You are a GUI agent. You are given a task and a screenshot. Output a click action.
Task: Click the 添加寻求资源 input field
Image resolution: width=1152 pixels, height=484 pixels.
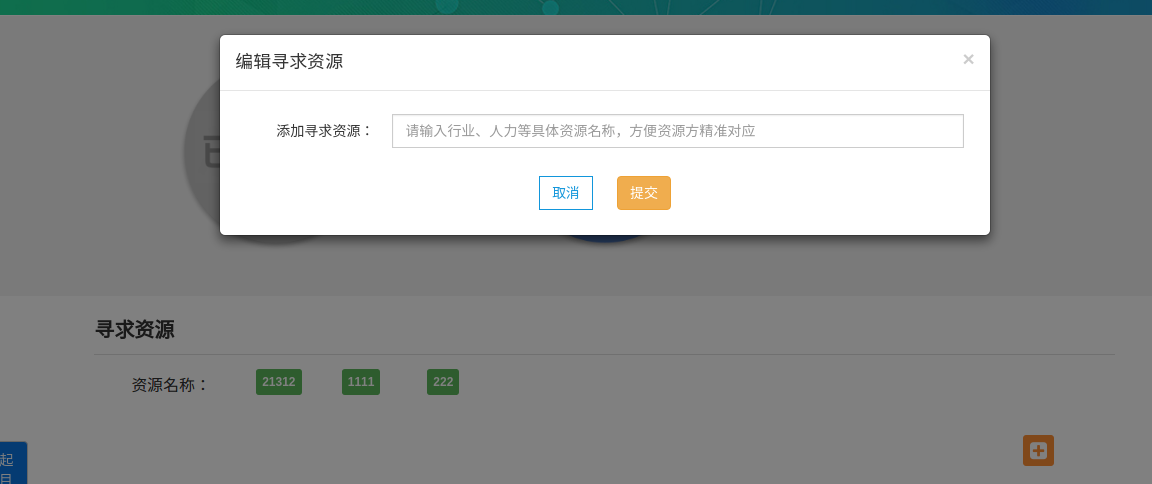point(677,131)
